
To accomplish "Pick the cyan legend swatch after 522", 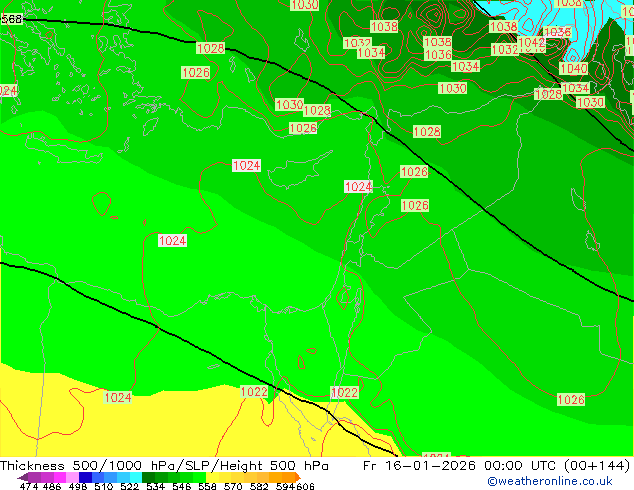I will [136, 477].
